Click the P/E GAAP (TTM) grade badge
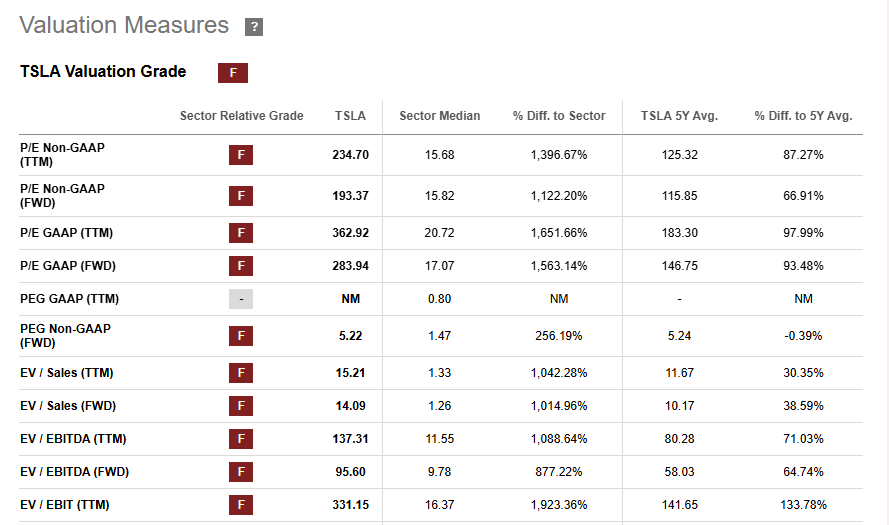 (x=240, y=233)
